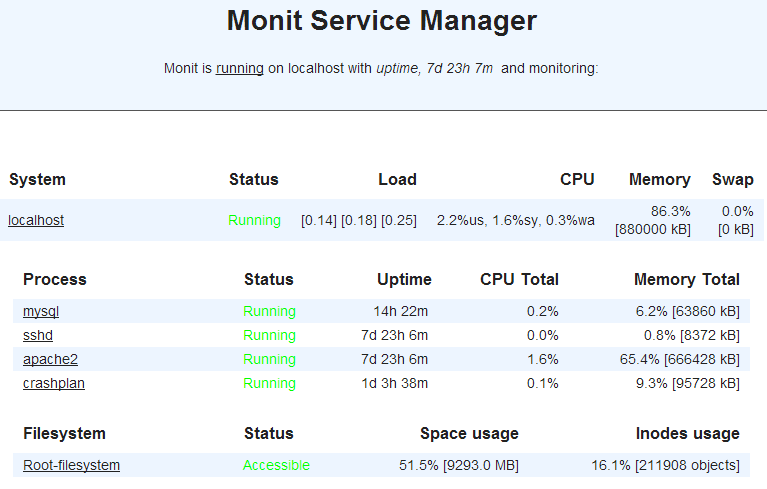
Task: Click the Memory Total column header
Action: (x=687, y=279)
